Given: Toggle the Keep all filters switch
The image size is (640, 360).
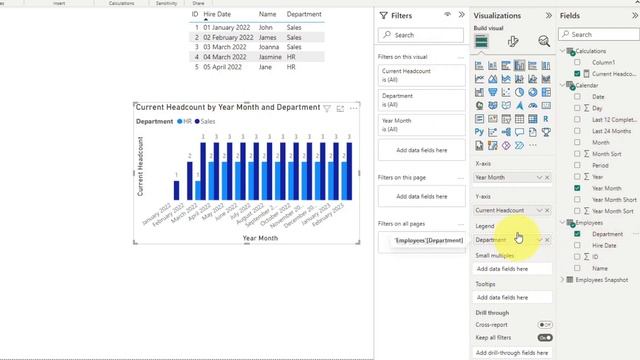Looking at the screenshot, I should [x=545, y=338].
